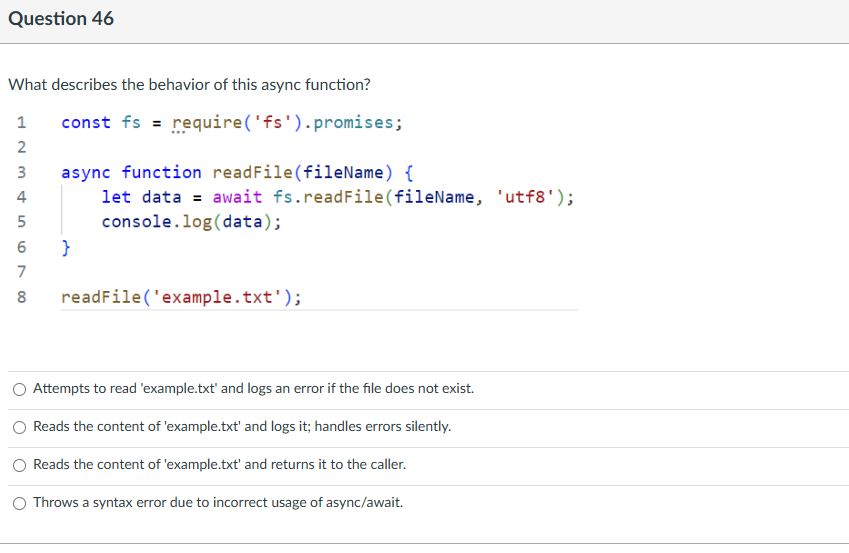Select radio for 'Attempts to read example.txt' answer
The image size is (849, 553).
pos(19,389)
